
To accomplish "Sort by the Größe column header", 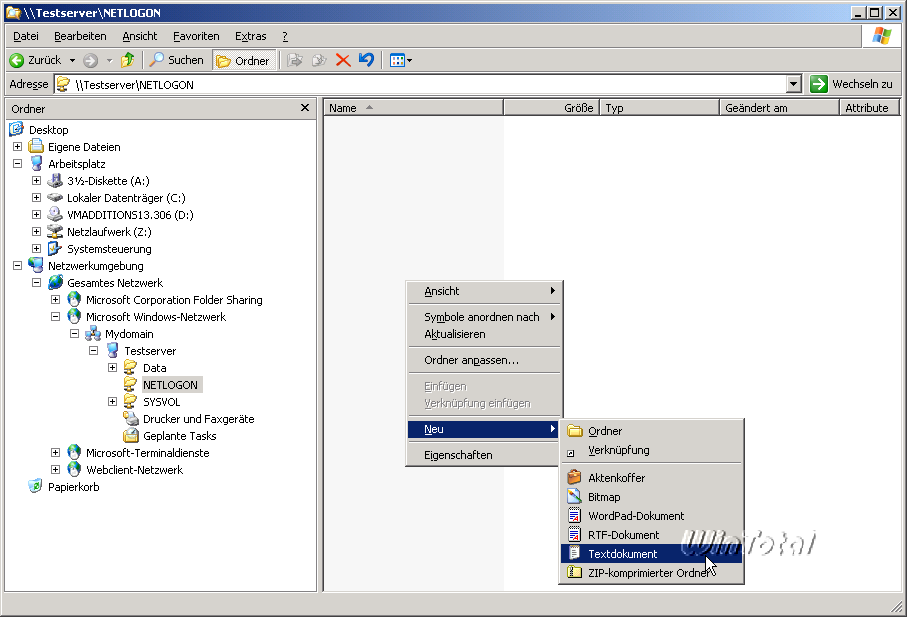I will click(551, 108).
